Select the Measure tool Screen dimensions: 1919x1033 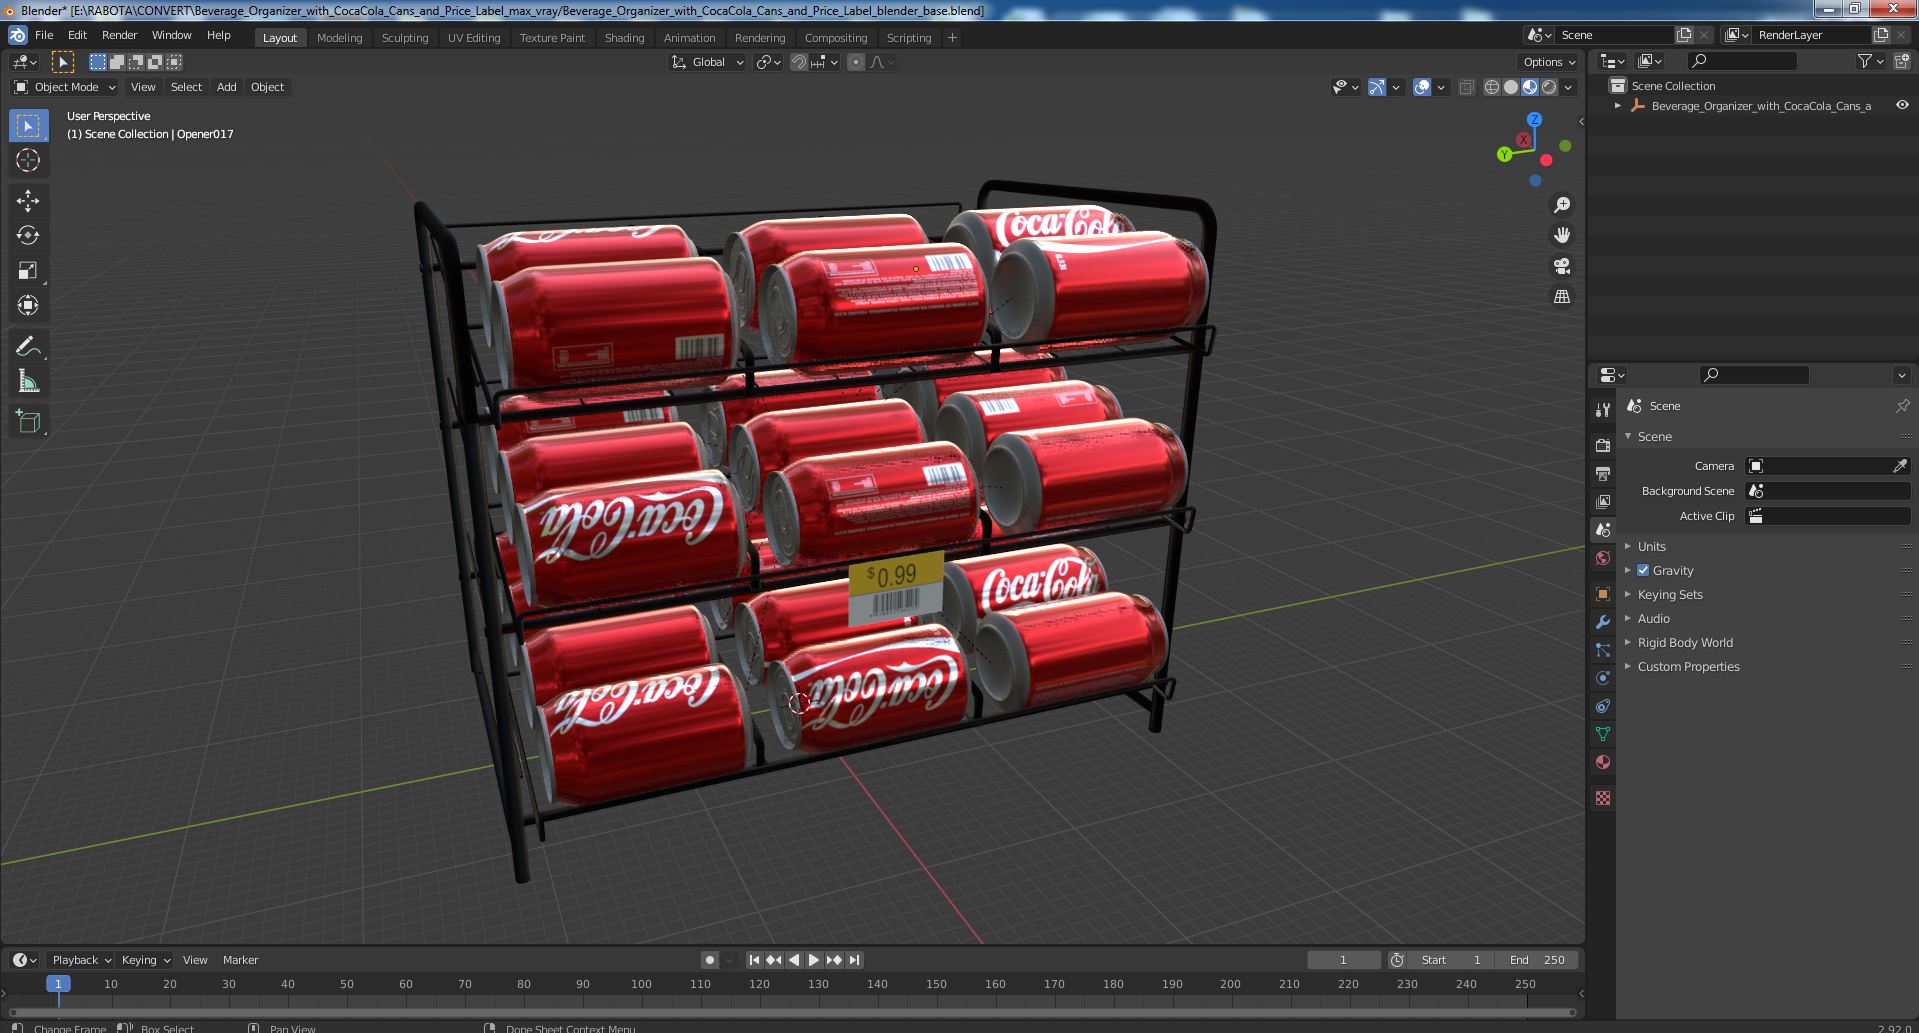coord(28,381)
